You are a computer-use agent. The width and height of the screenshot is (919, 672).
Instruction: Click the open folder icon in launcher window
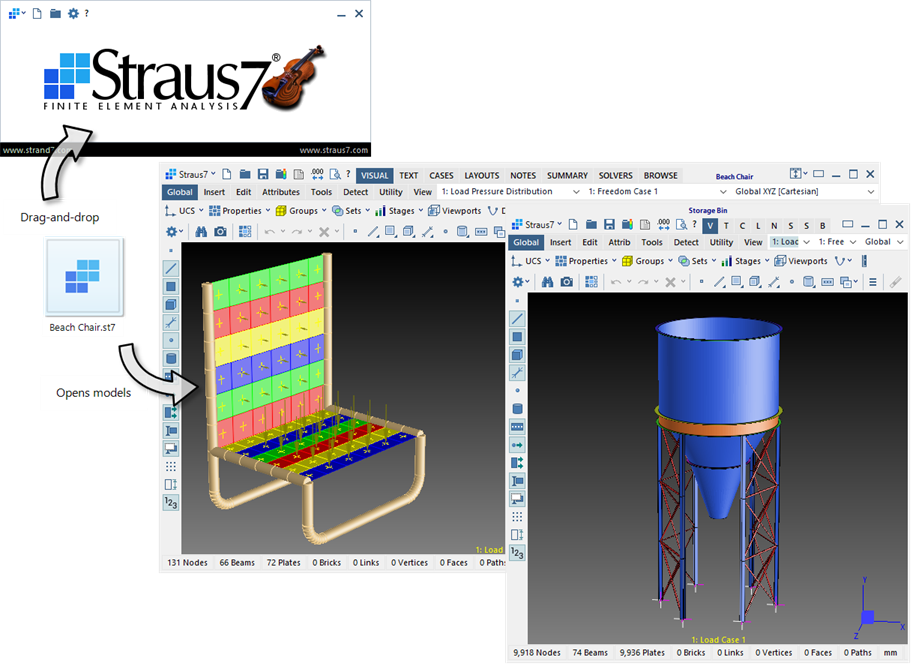pos(55,13)
